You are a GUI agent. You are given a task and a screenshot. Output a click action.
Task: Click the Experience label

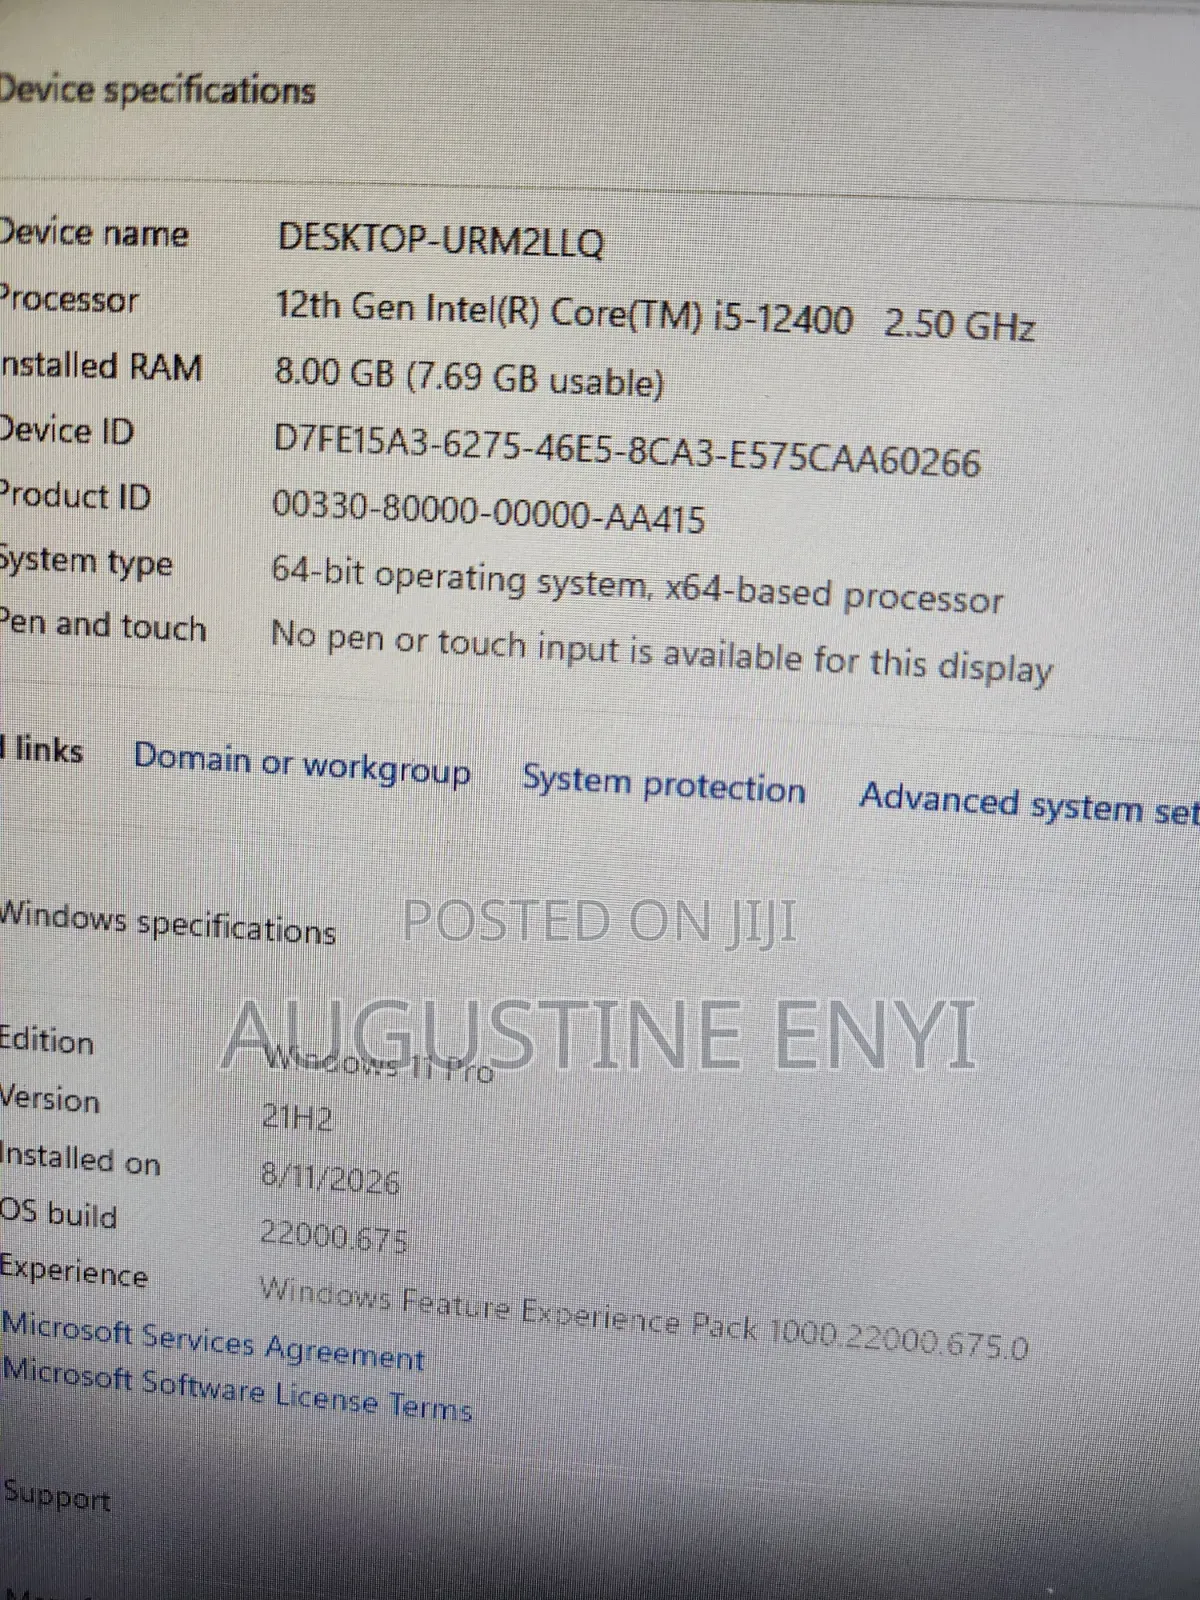74,1271
